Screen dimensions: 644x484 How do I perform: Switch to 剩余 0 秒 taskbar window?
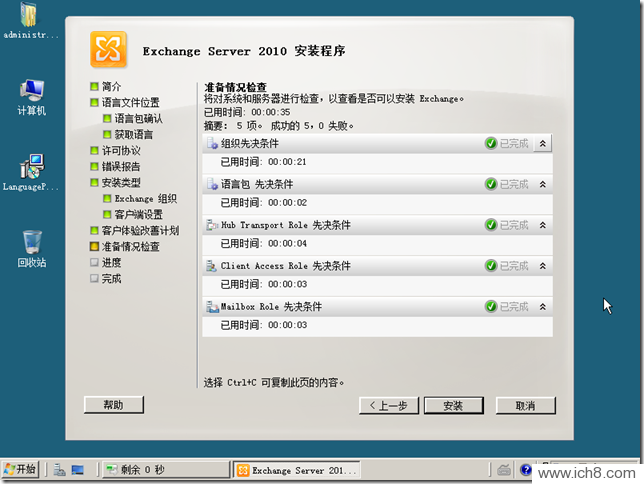[x=166, y=470]
